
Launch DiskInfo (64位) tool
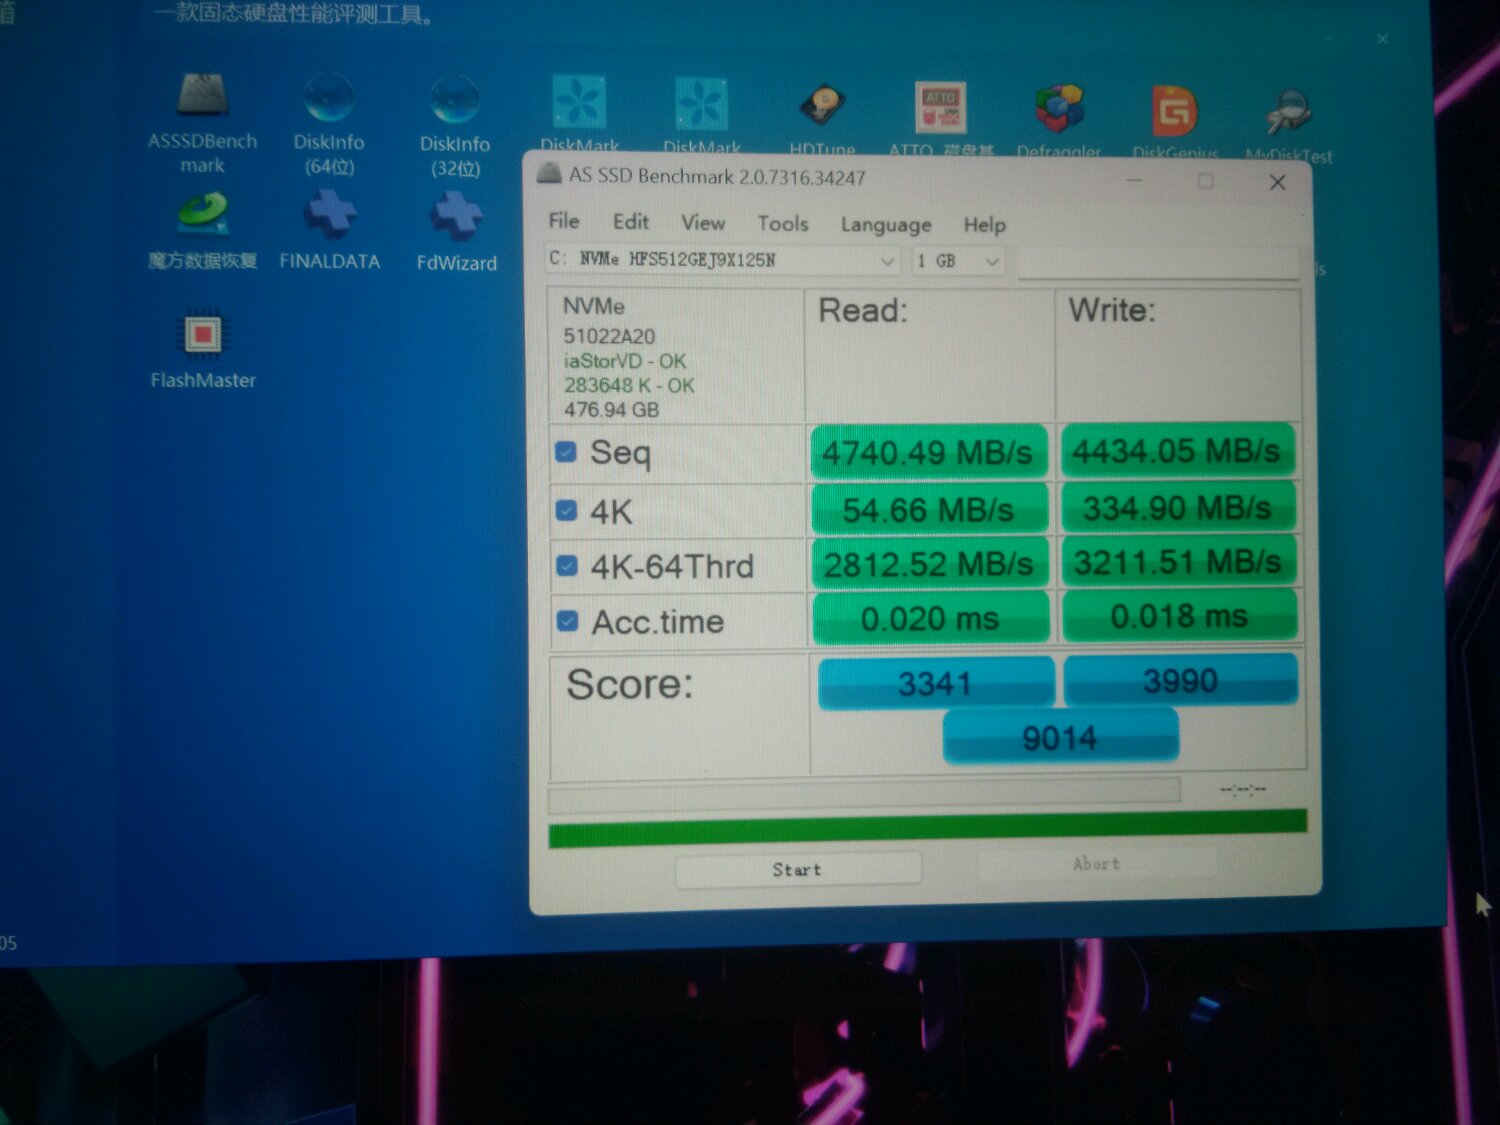click(329, 99)
